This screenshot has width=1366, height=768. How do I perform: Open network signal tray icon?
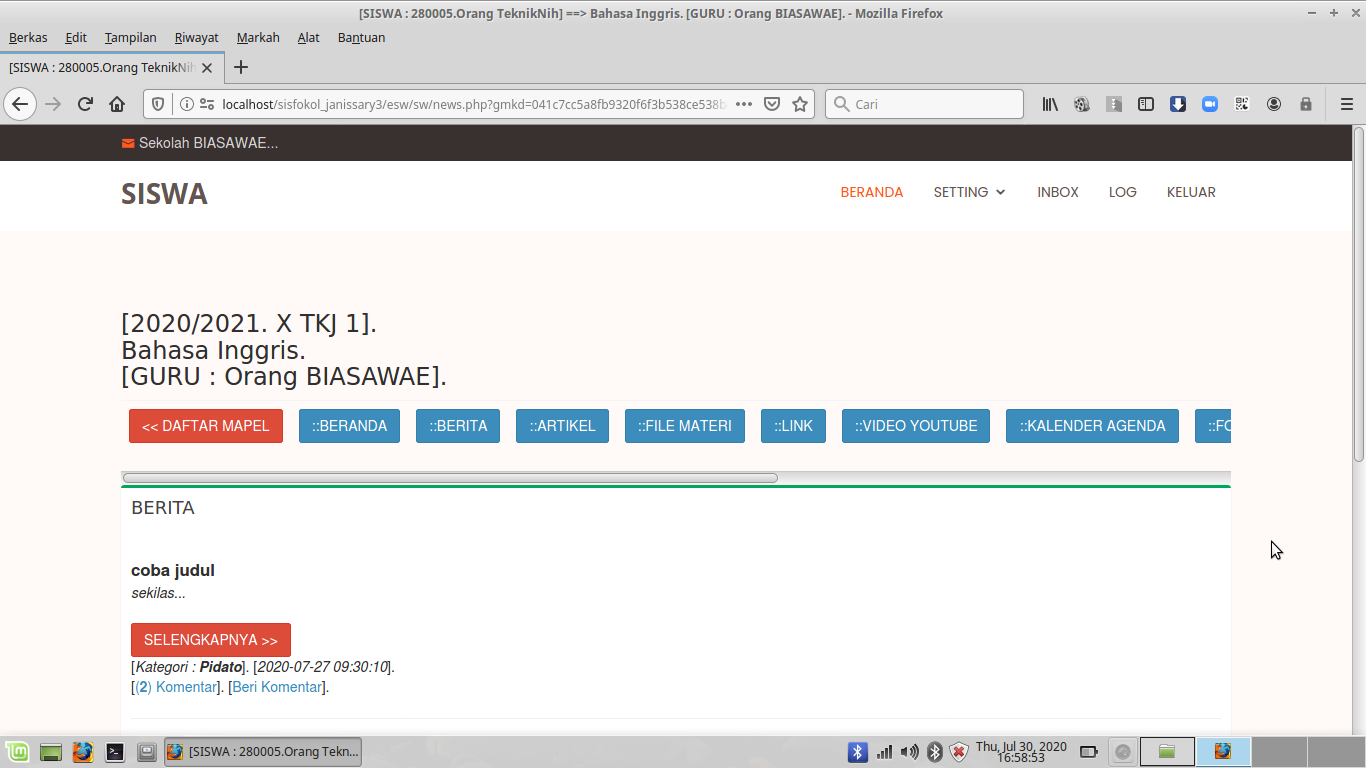pyautogui.click(x=884, y=752)
